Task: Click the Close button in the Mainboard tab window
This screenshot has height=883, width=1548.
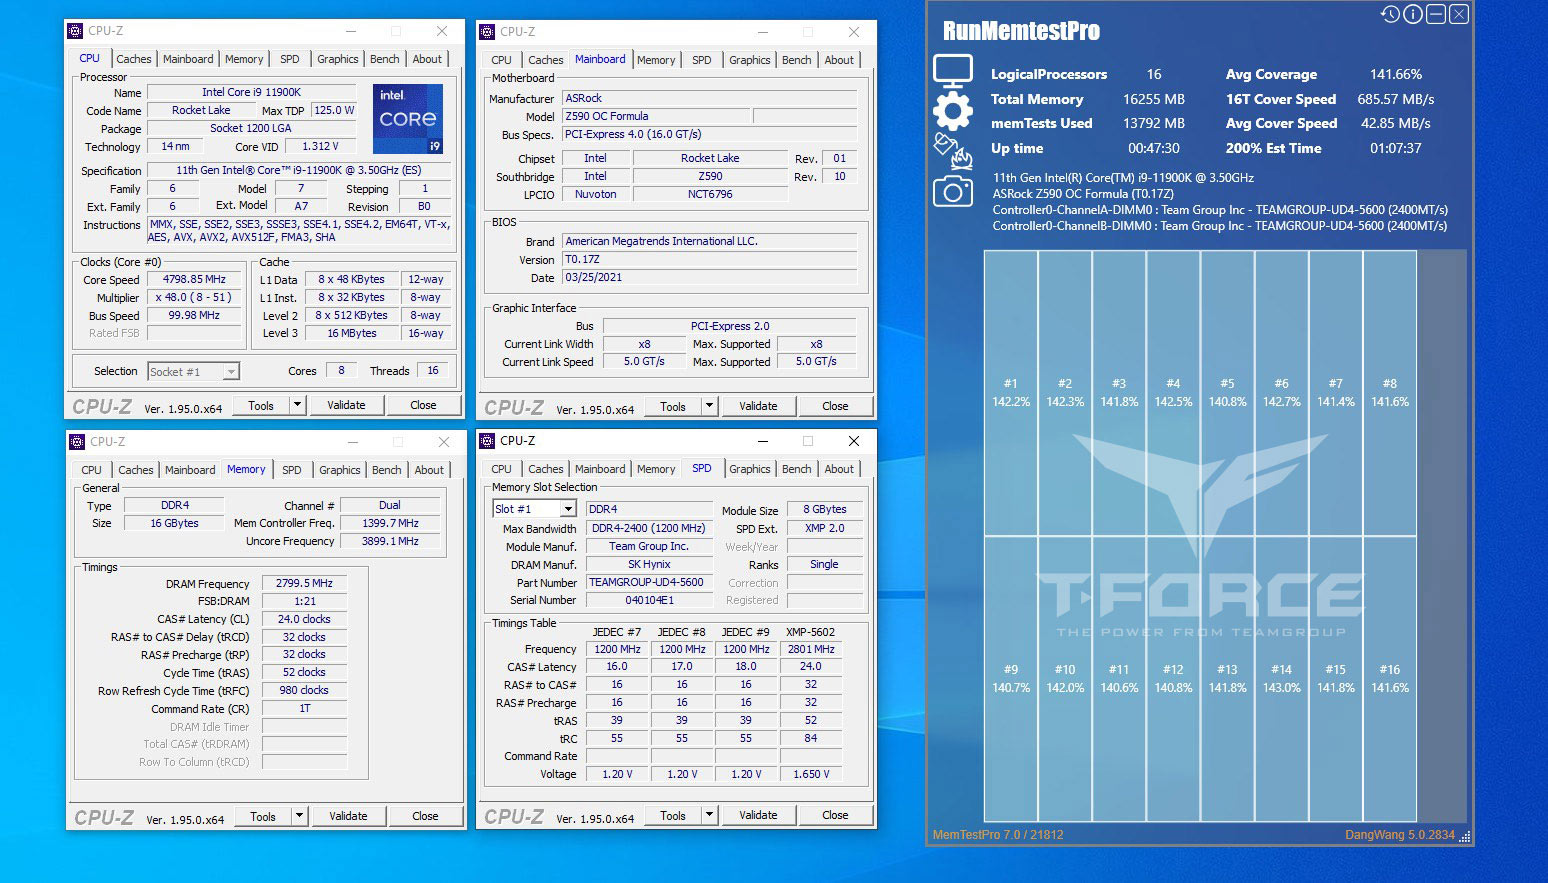Action: (x=835, y=406)
